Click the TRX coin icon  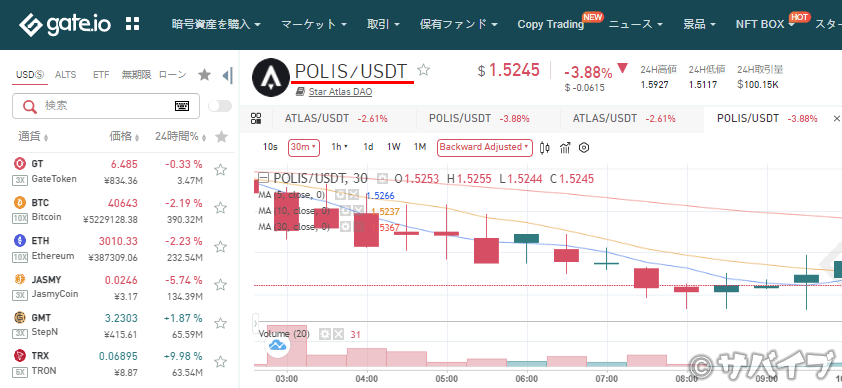tap(20, 355)
